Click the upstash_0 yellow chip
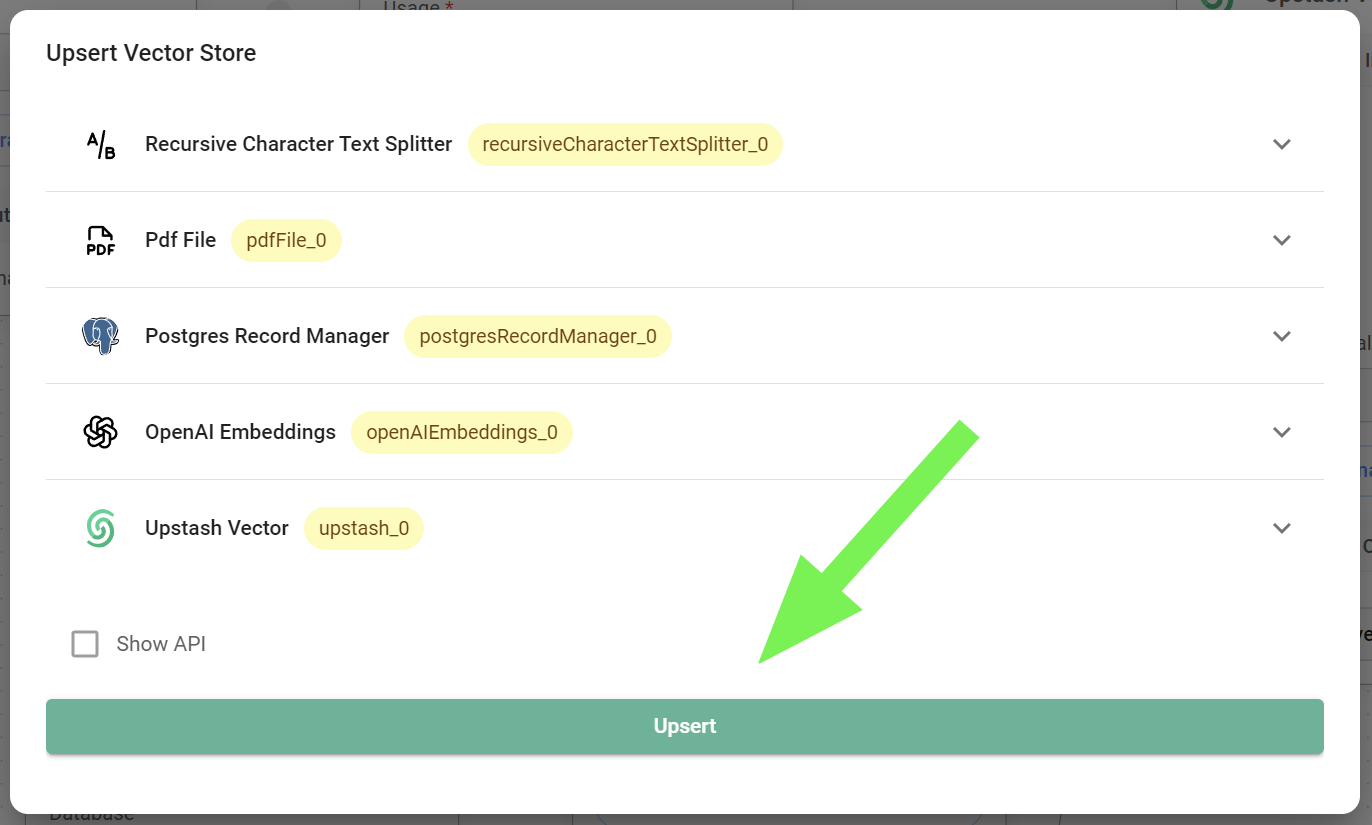The width and height of the screenshot is (1372, 825). click(x=364, y=529)
